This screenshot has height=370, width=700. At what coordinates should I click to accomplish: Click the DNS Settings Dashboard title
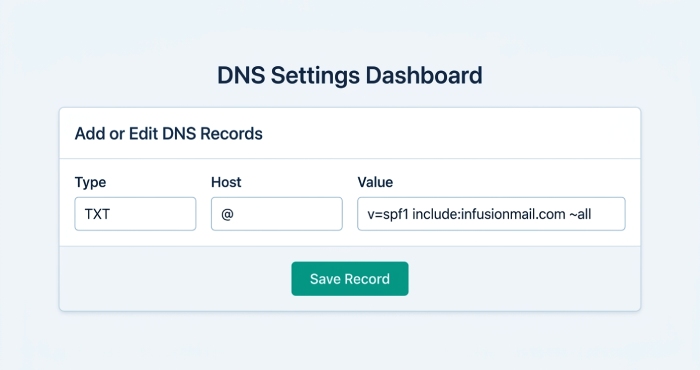(x=350, y=75)
